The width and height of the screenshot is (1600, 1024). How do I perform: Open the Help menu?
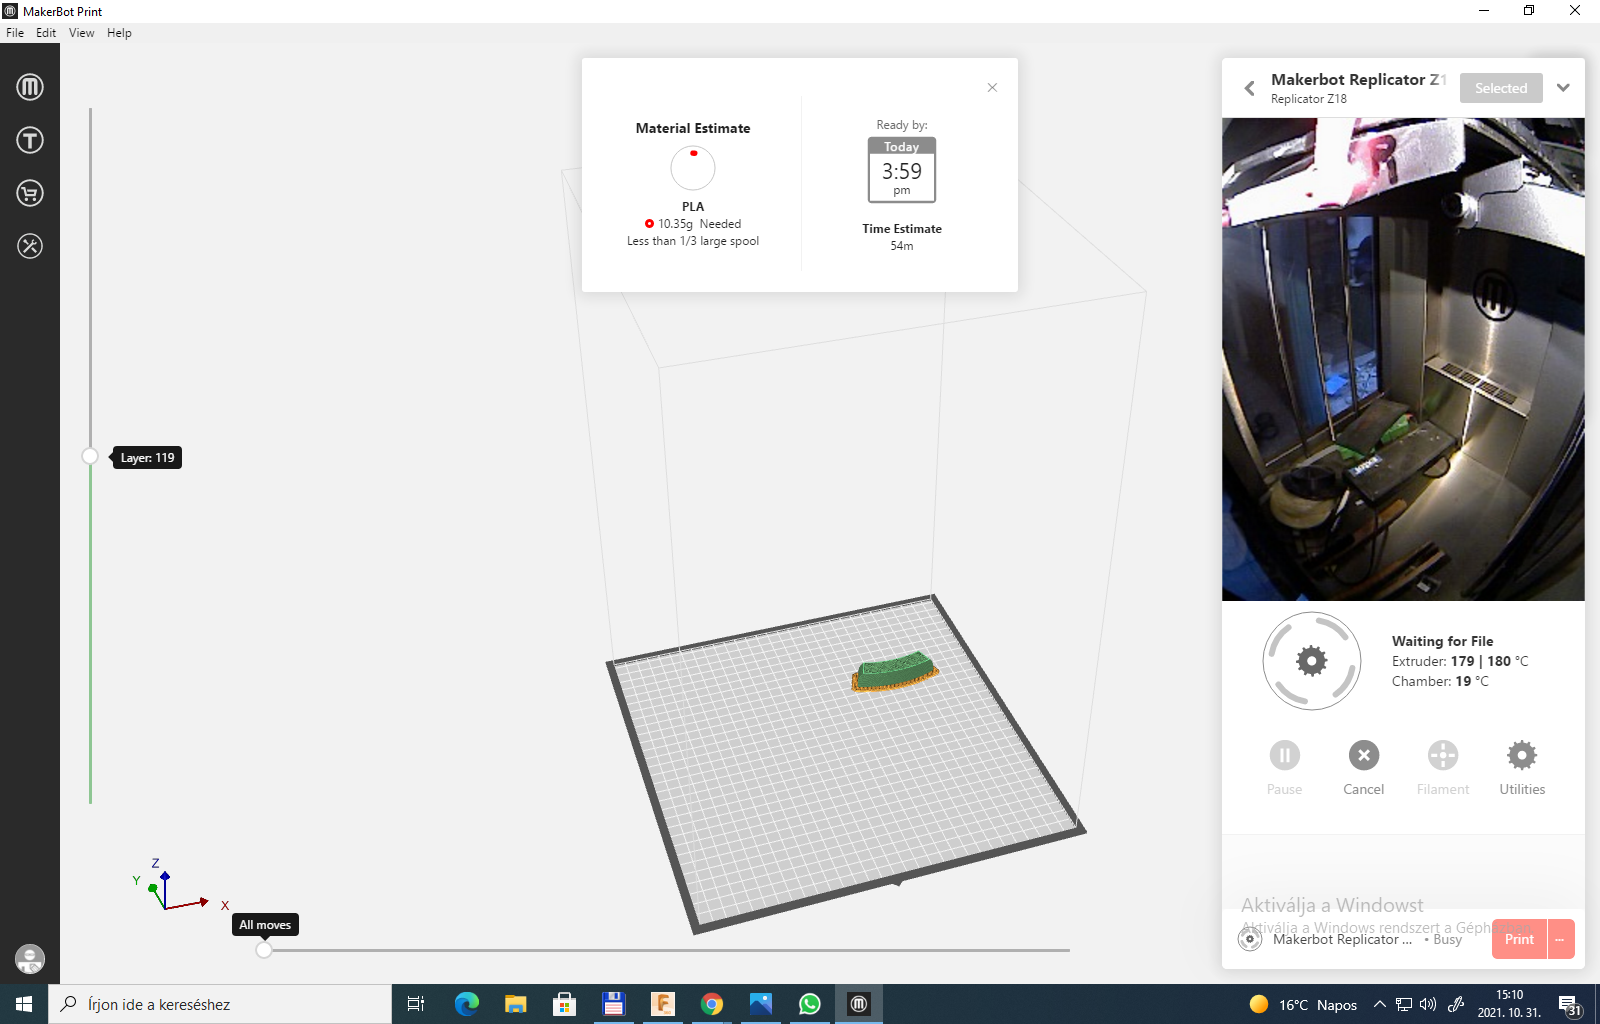point(119,33)
